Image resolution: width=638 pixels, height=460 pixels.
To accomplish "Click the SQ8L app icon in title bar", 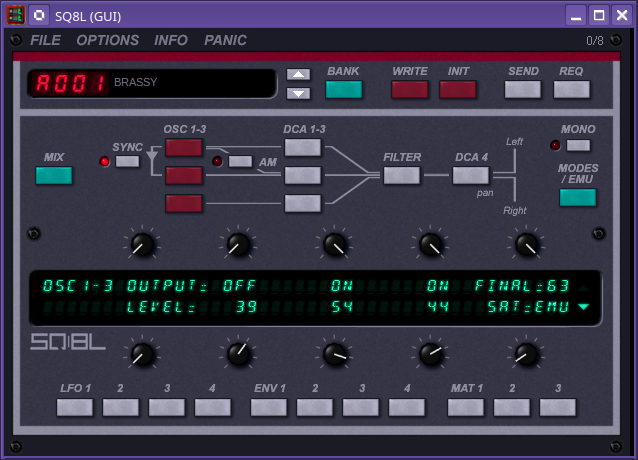I will tap(15, 15).
